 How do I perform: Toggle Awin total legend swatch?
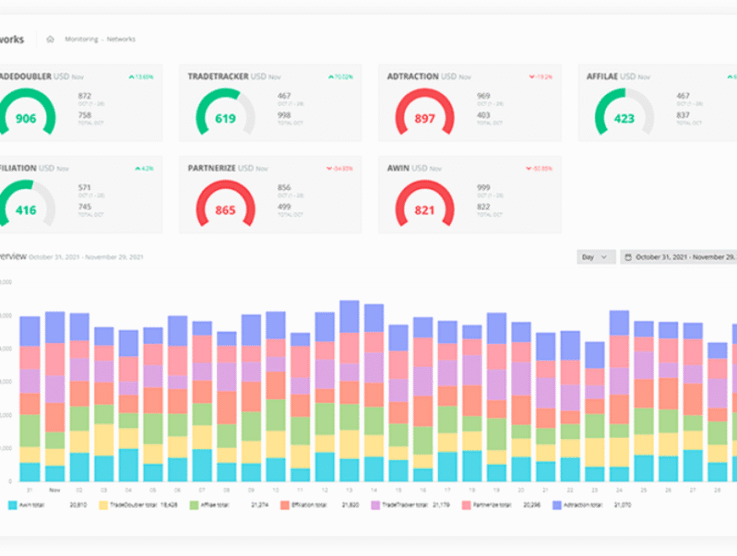click(x=13, y=505)
